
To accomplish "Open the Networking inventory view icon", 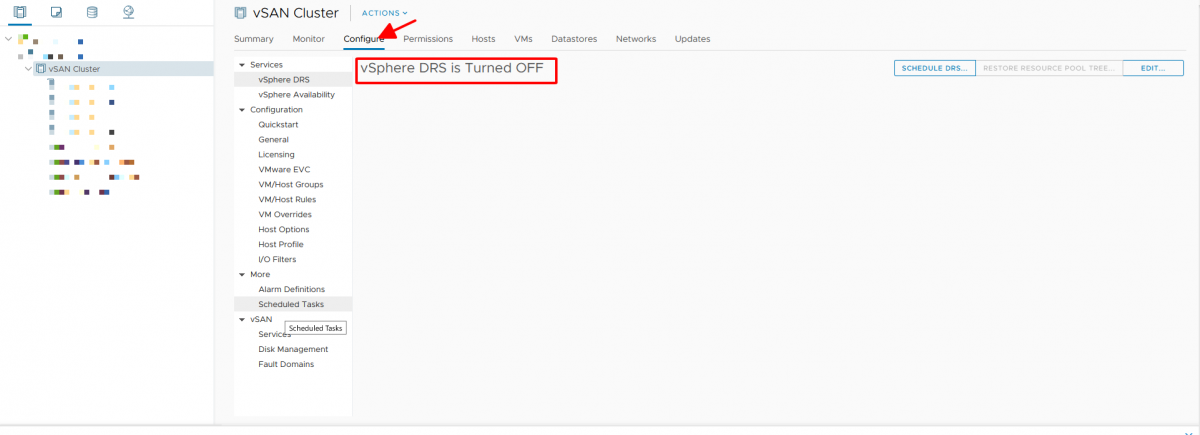I will [x=127, y=13].
